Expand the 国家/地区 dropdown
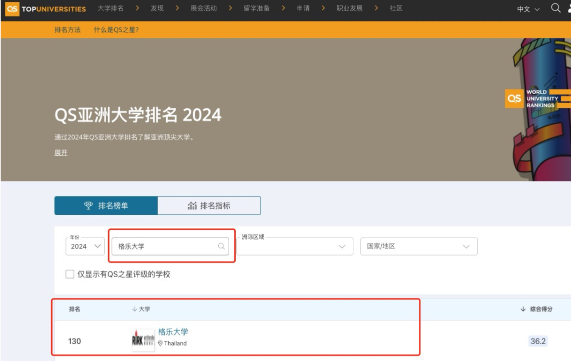The height and width of the screenshot is (361, 571). (x=419, y=246)
